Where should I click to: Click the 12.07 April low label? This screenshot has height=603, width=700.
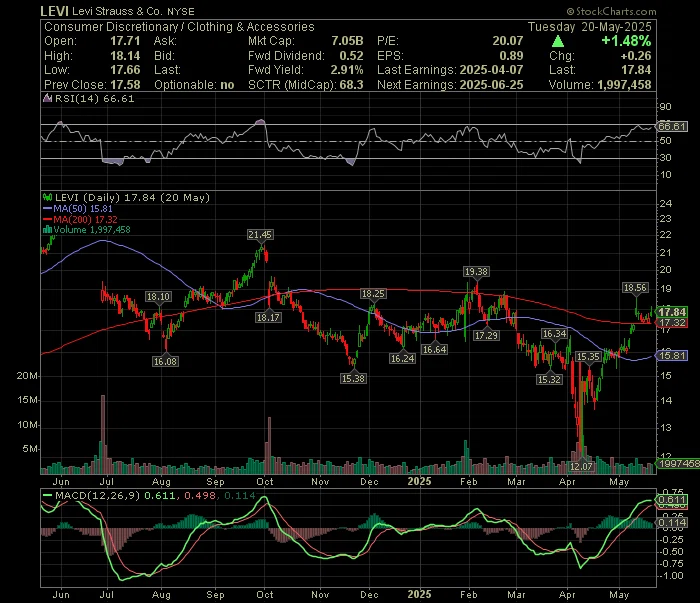tap(581, 467)
